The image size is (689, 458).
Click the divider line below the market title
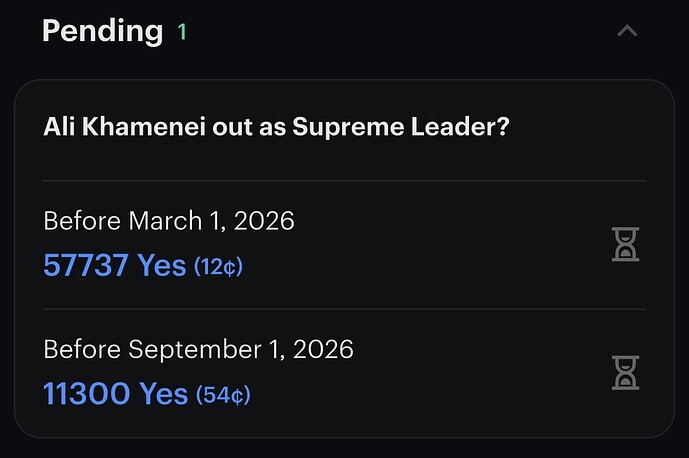coord(344,181)
